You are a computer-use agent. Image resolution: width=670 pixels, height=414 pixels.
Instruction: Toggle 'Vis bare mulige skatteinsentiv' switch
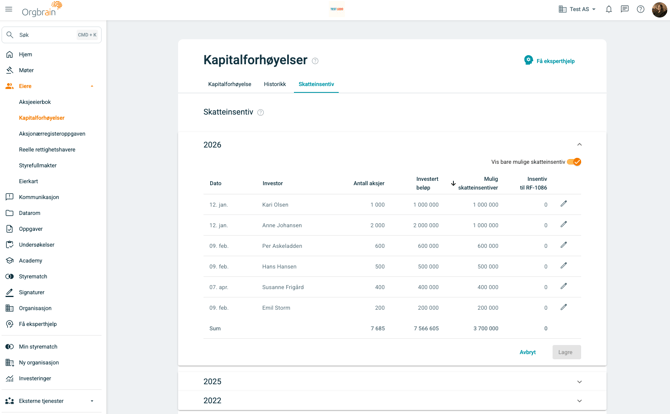(574, 162)
